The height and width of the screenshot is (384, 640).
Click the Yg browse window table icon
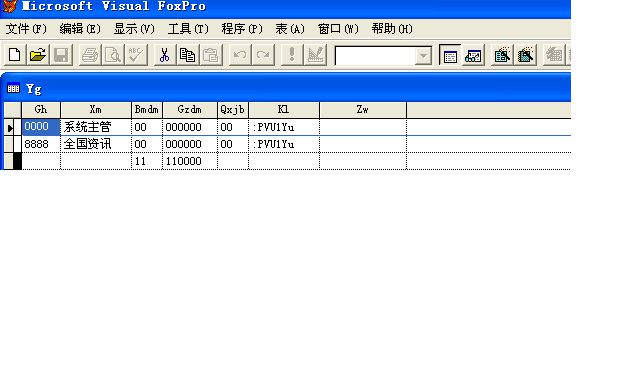13,89
